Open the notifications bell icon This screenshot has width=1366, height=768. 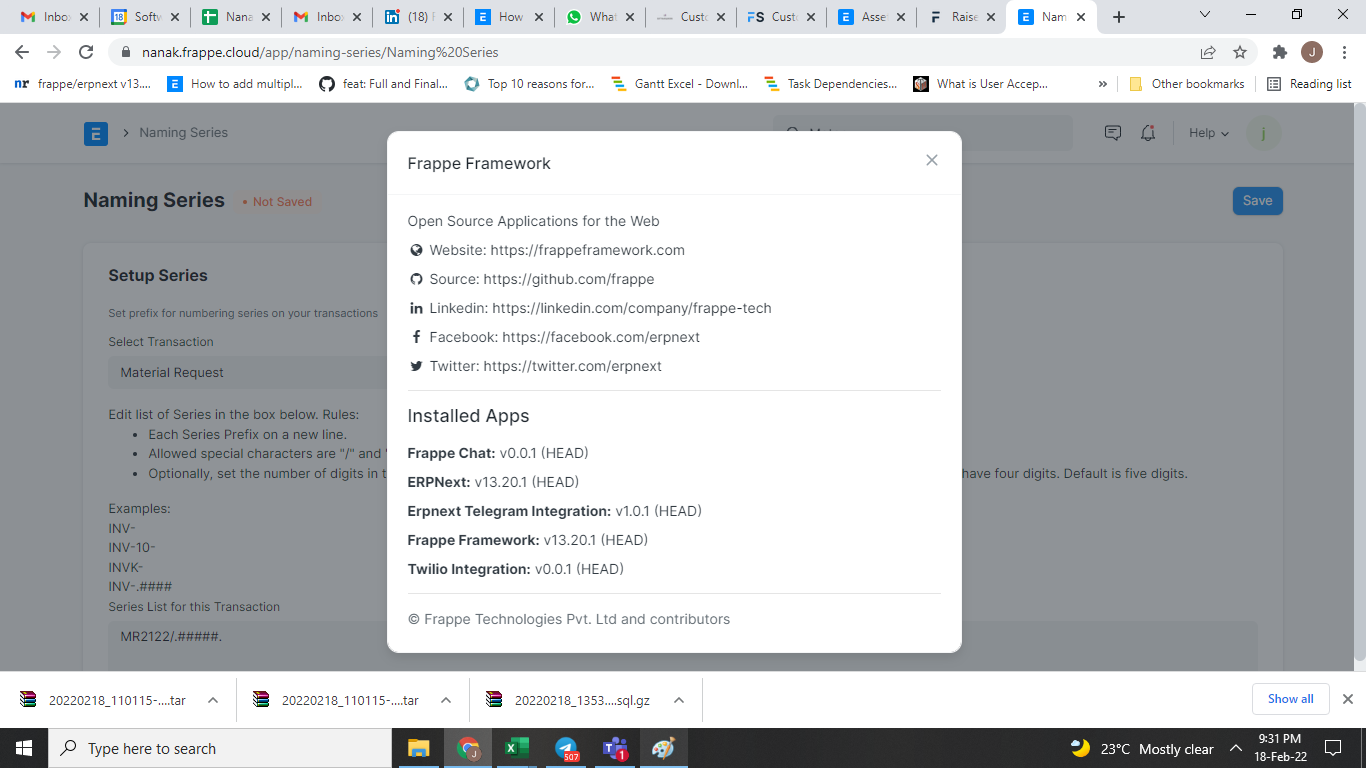point(1148,132)
